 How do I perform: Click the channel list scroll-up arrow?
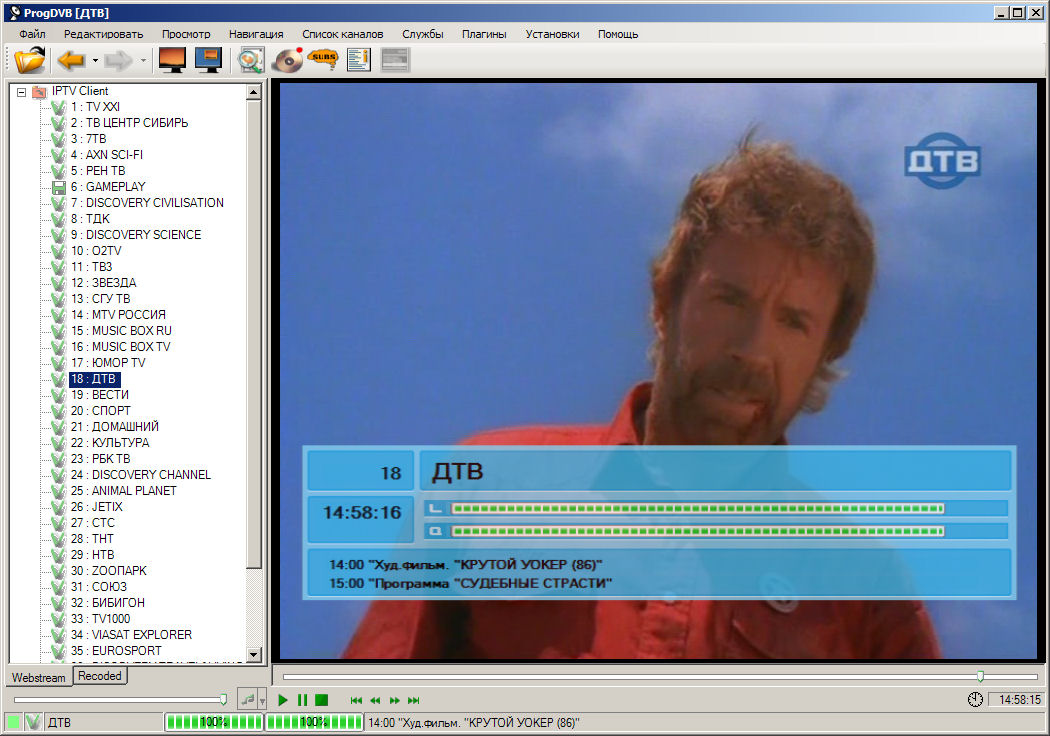pyautogui.click(x=253, y=92)
